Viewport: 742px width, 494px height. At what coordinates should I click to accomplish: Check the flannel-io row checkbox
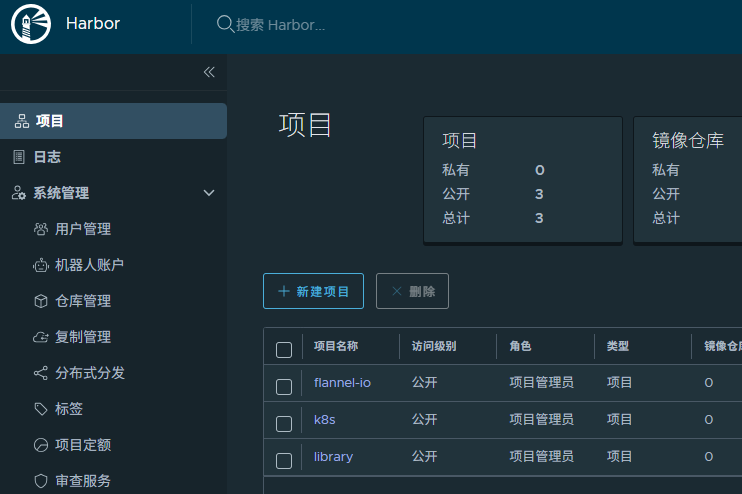[284, 387]
